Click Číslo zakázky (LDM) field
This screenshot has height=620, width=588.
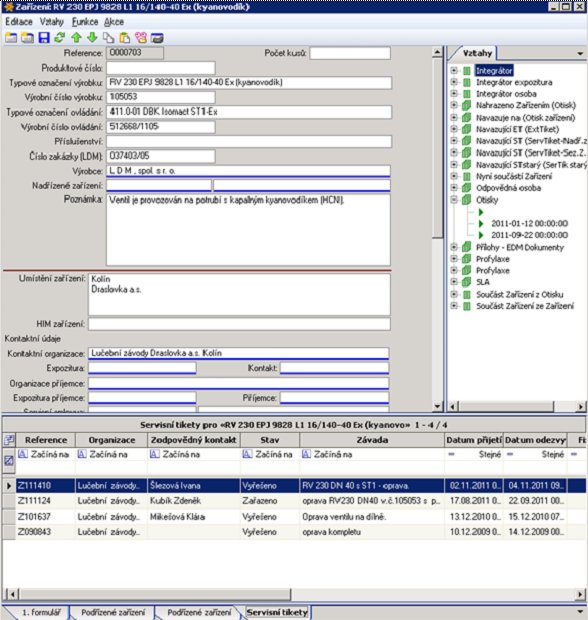tap(161, 156)
